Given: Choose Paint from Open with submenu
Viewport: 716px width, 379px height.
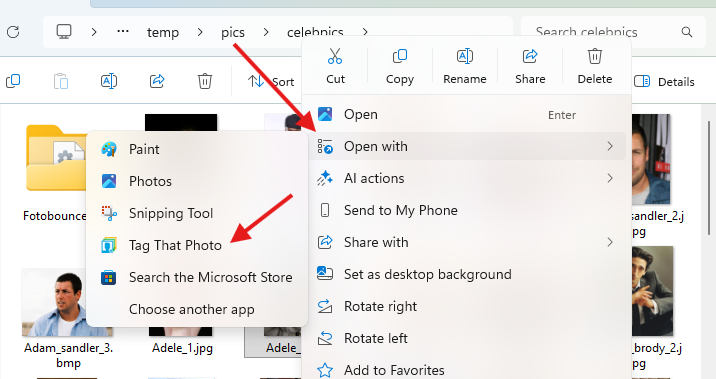Looking at the screenshot, I should pos(197,149).
